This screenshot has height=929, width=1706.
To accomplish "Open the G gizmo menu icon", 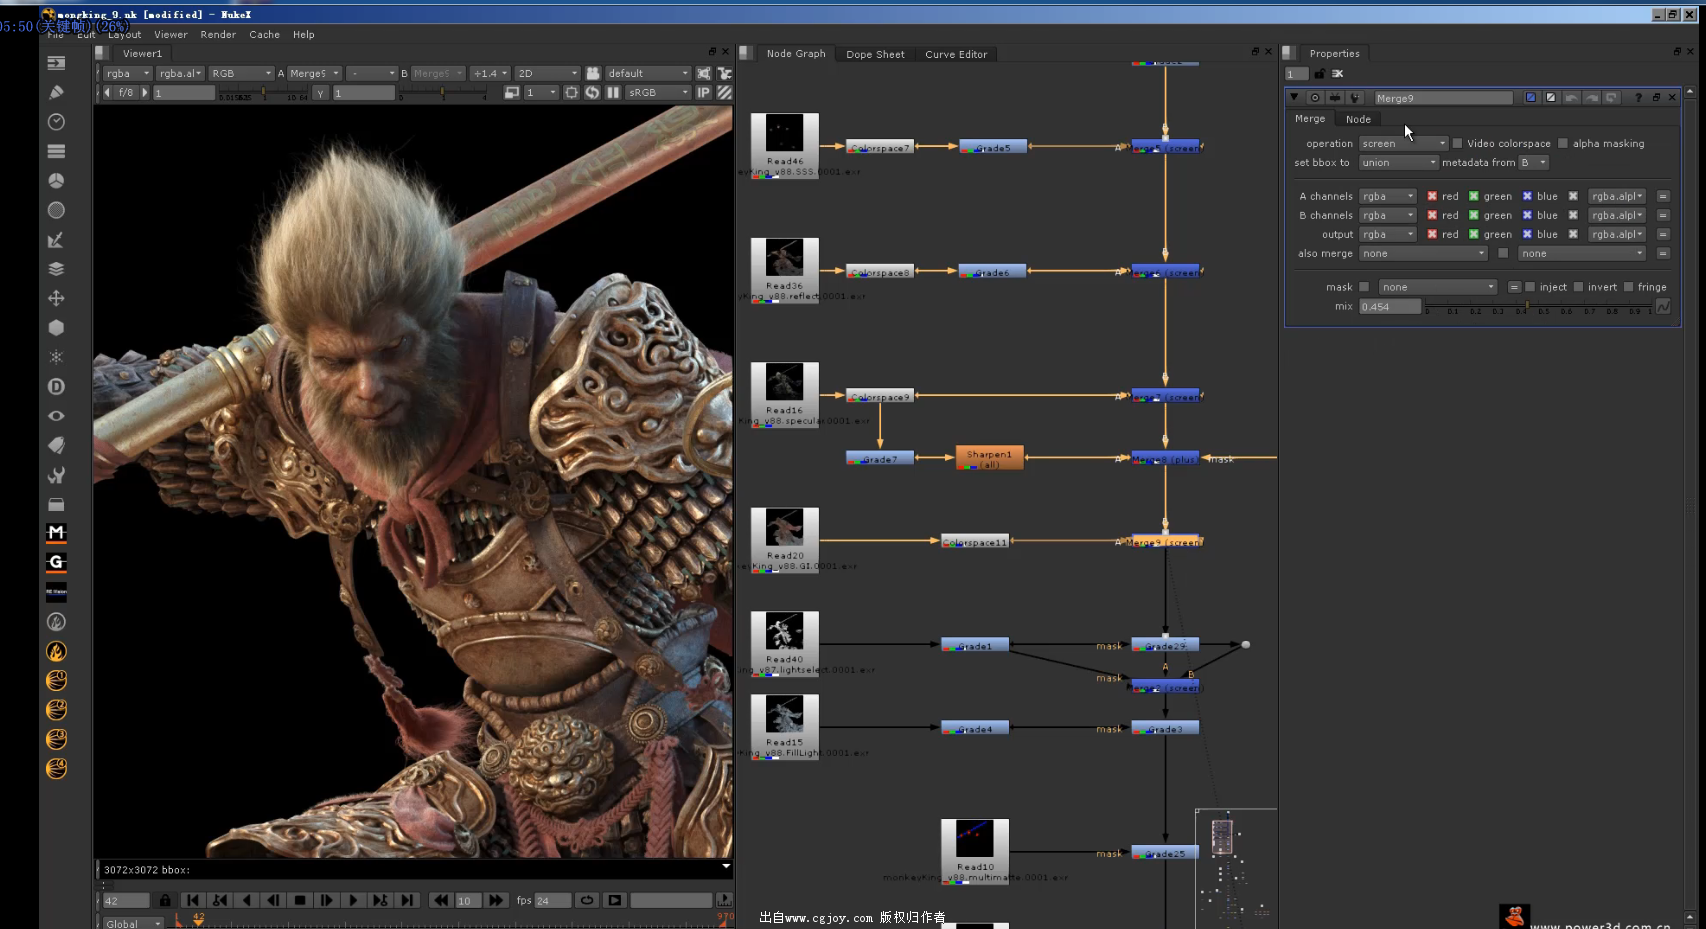I will click(x=56, y=563).
